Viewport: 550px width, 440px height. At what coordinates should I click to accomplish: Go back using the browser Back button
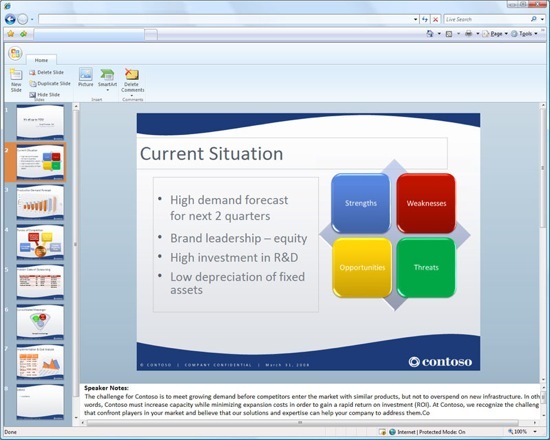pyautogui.click(x=10, y=19)
